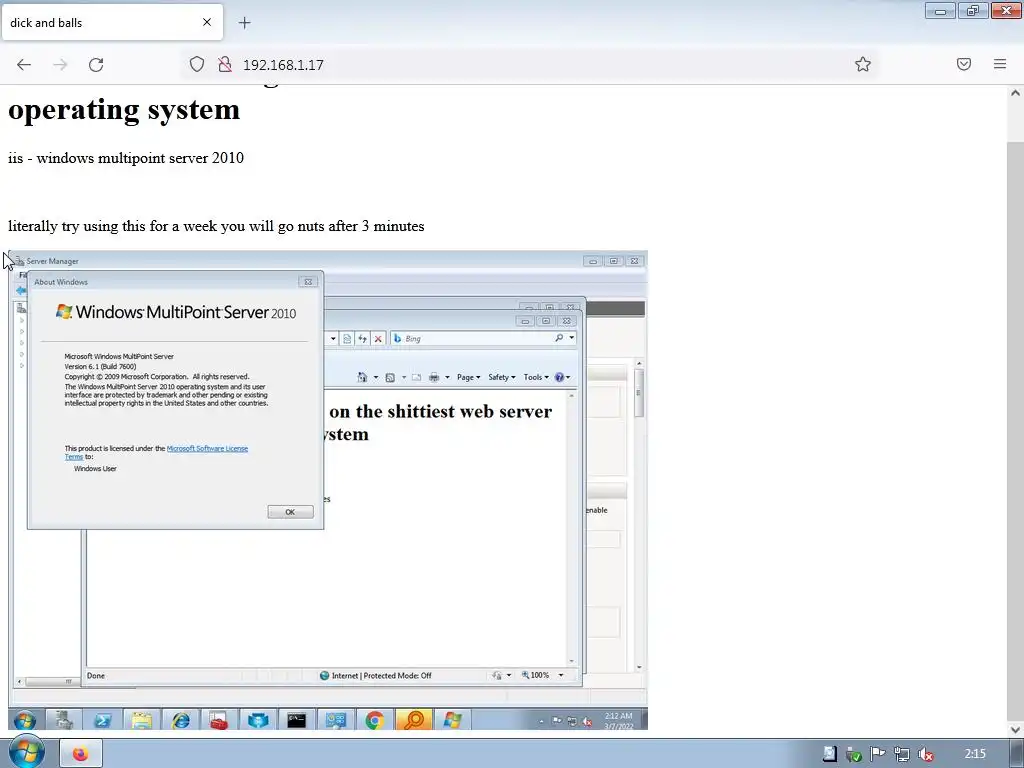
Task: Click the Command Prompt icon on embedded taskbar
Action: pyautogui.click(x=297, y=720)
